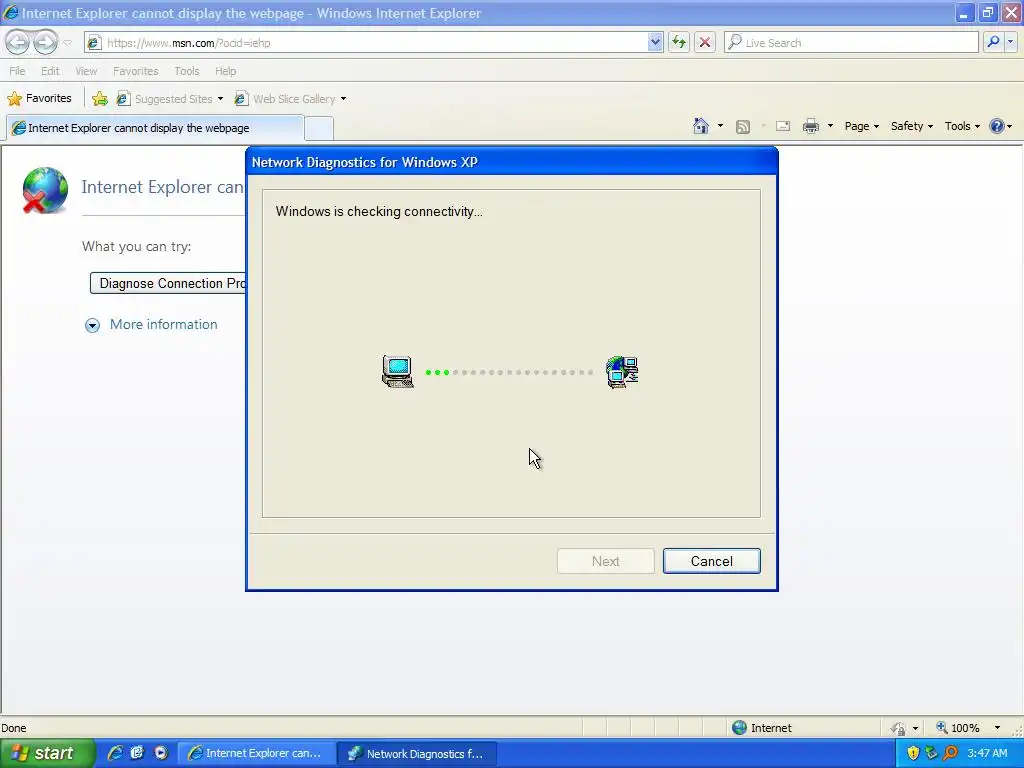
Task: Expand More information section
Action: pos(93,325)
